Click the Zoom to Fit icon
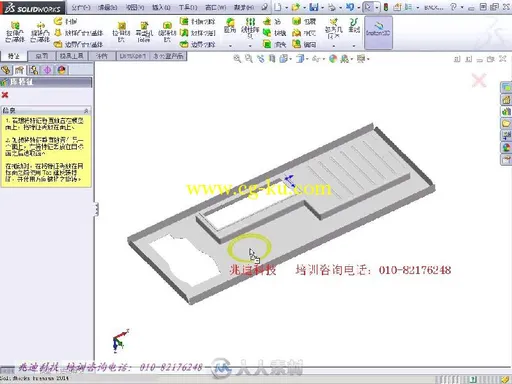This screenshot has width=512, height=384. click(x=237, y=59)
